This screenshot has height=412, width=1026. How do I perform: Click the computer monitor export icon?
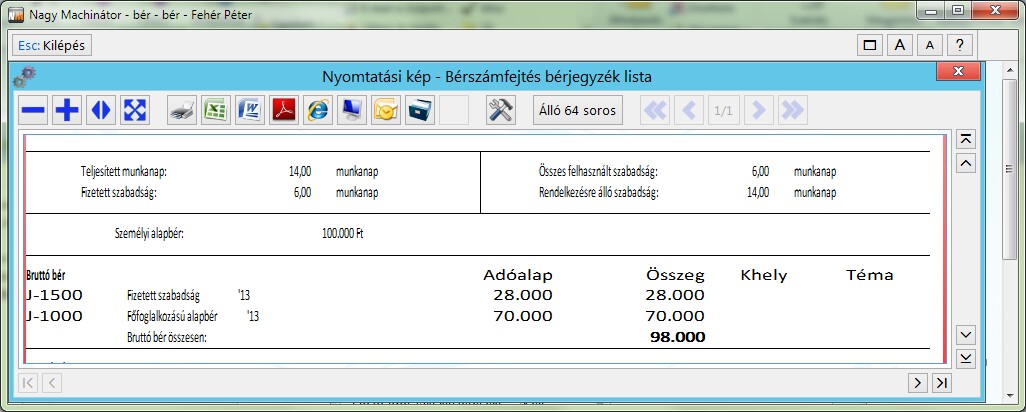[352, 111]
